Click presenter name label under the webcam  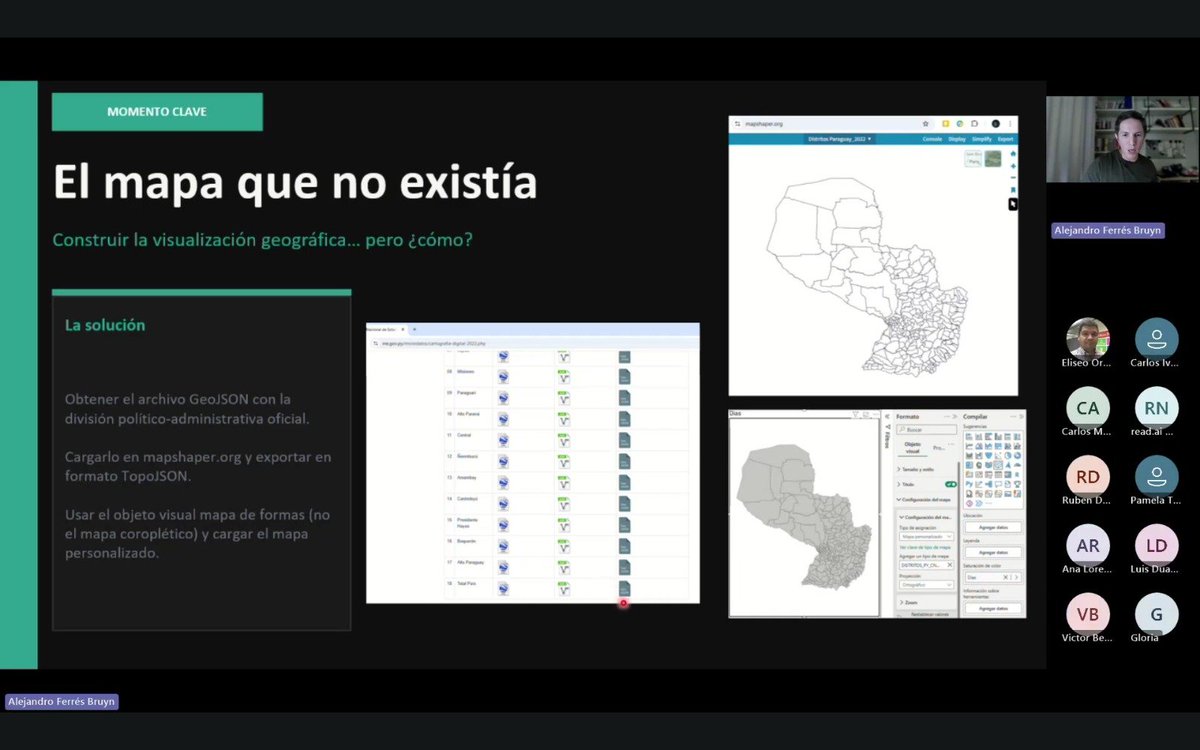(1107, 231)
